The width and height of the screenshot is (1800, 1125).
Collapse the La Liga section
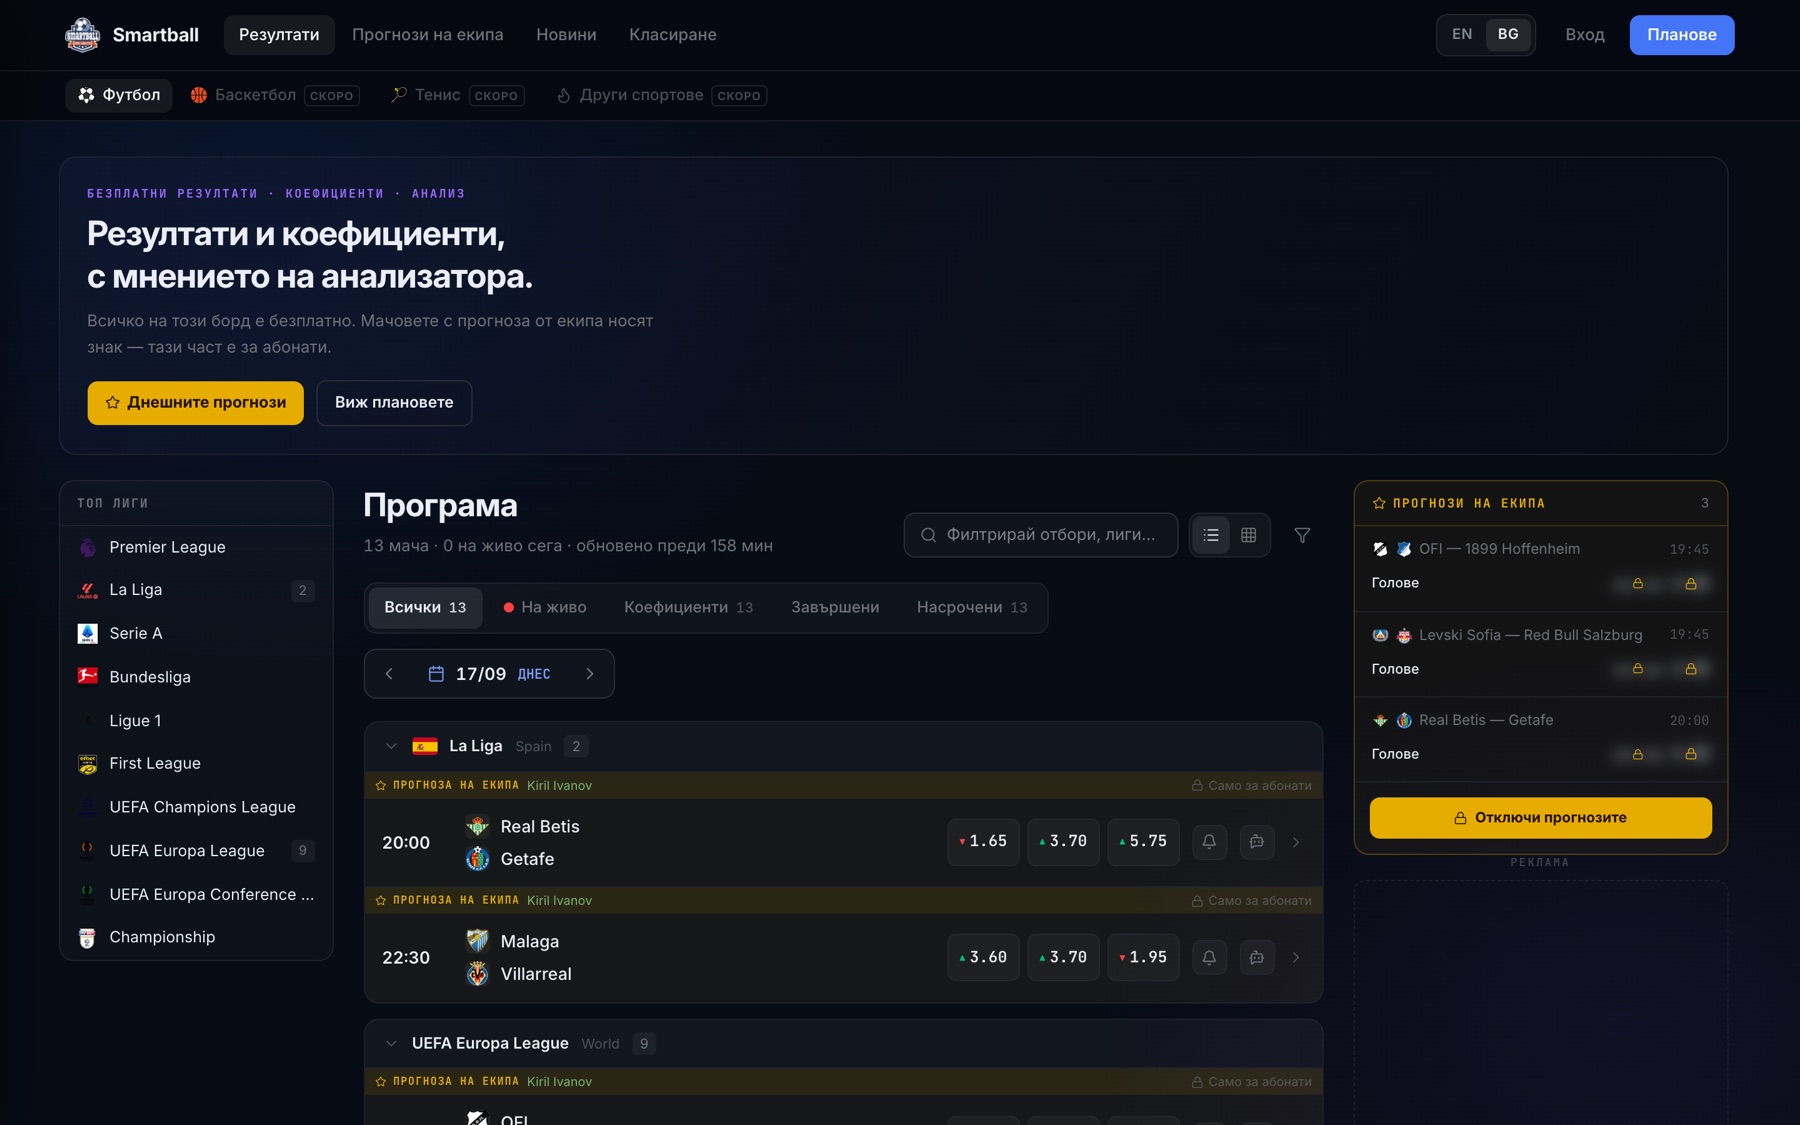point(391,746)
